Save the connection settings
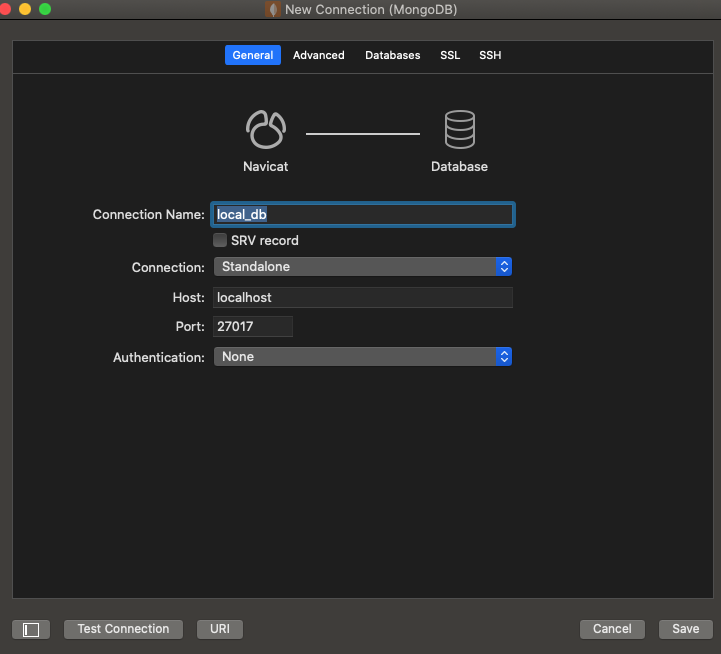Screen dimensions: 721x654 pyautogui.click(x=685, y=629)
